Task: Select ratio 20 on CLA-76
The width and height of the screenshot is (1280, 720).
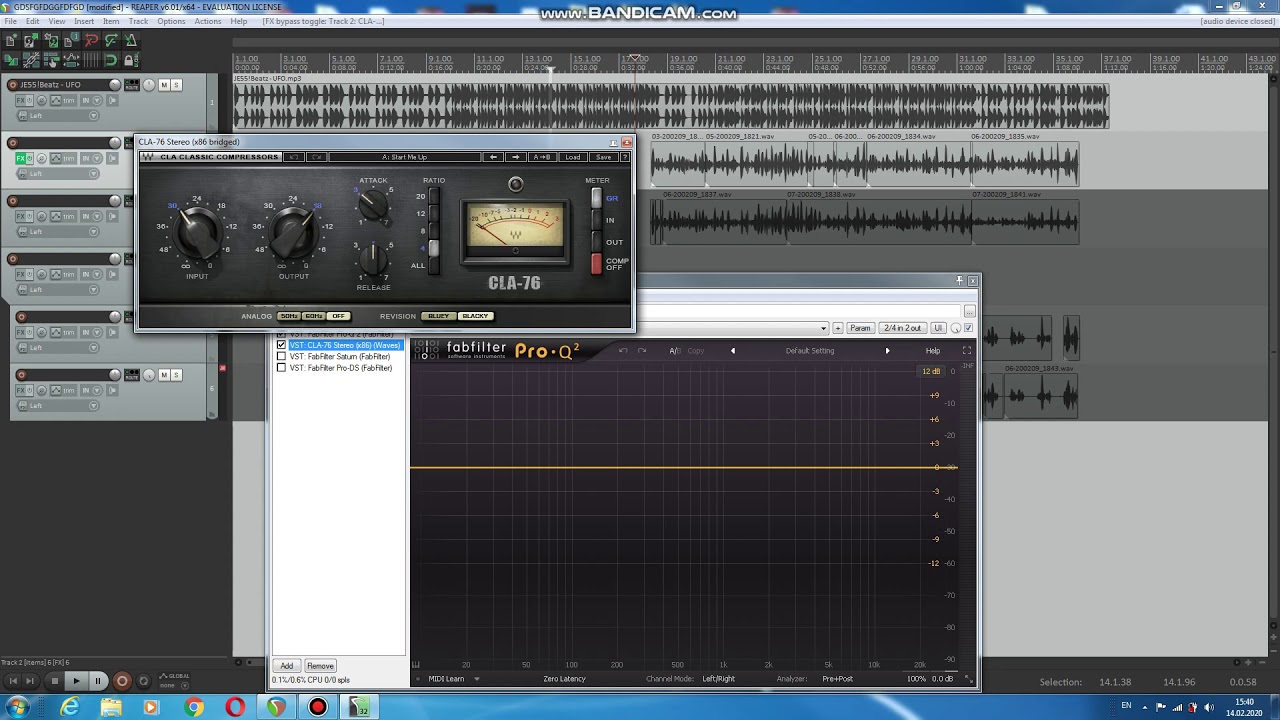Action: coord(433,196)
